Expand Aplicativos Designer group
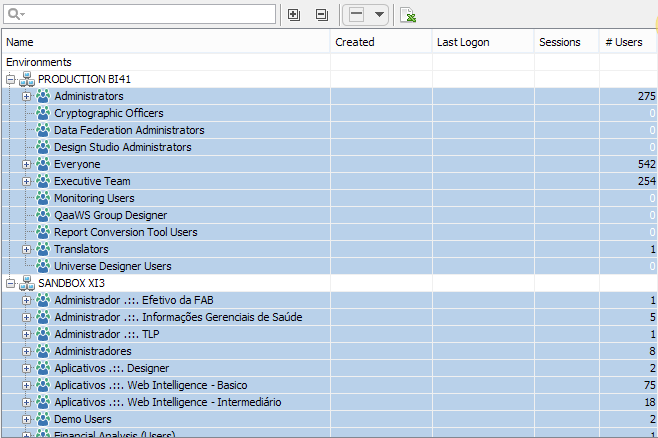 coord(26,368)
